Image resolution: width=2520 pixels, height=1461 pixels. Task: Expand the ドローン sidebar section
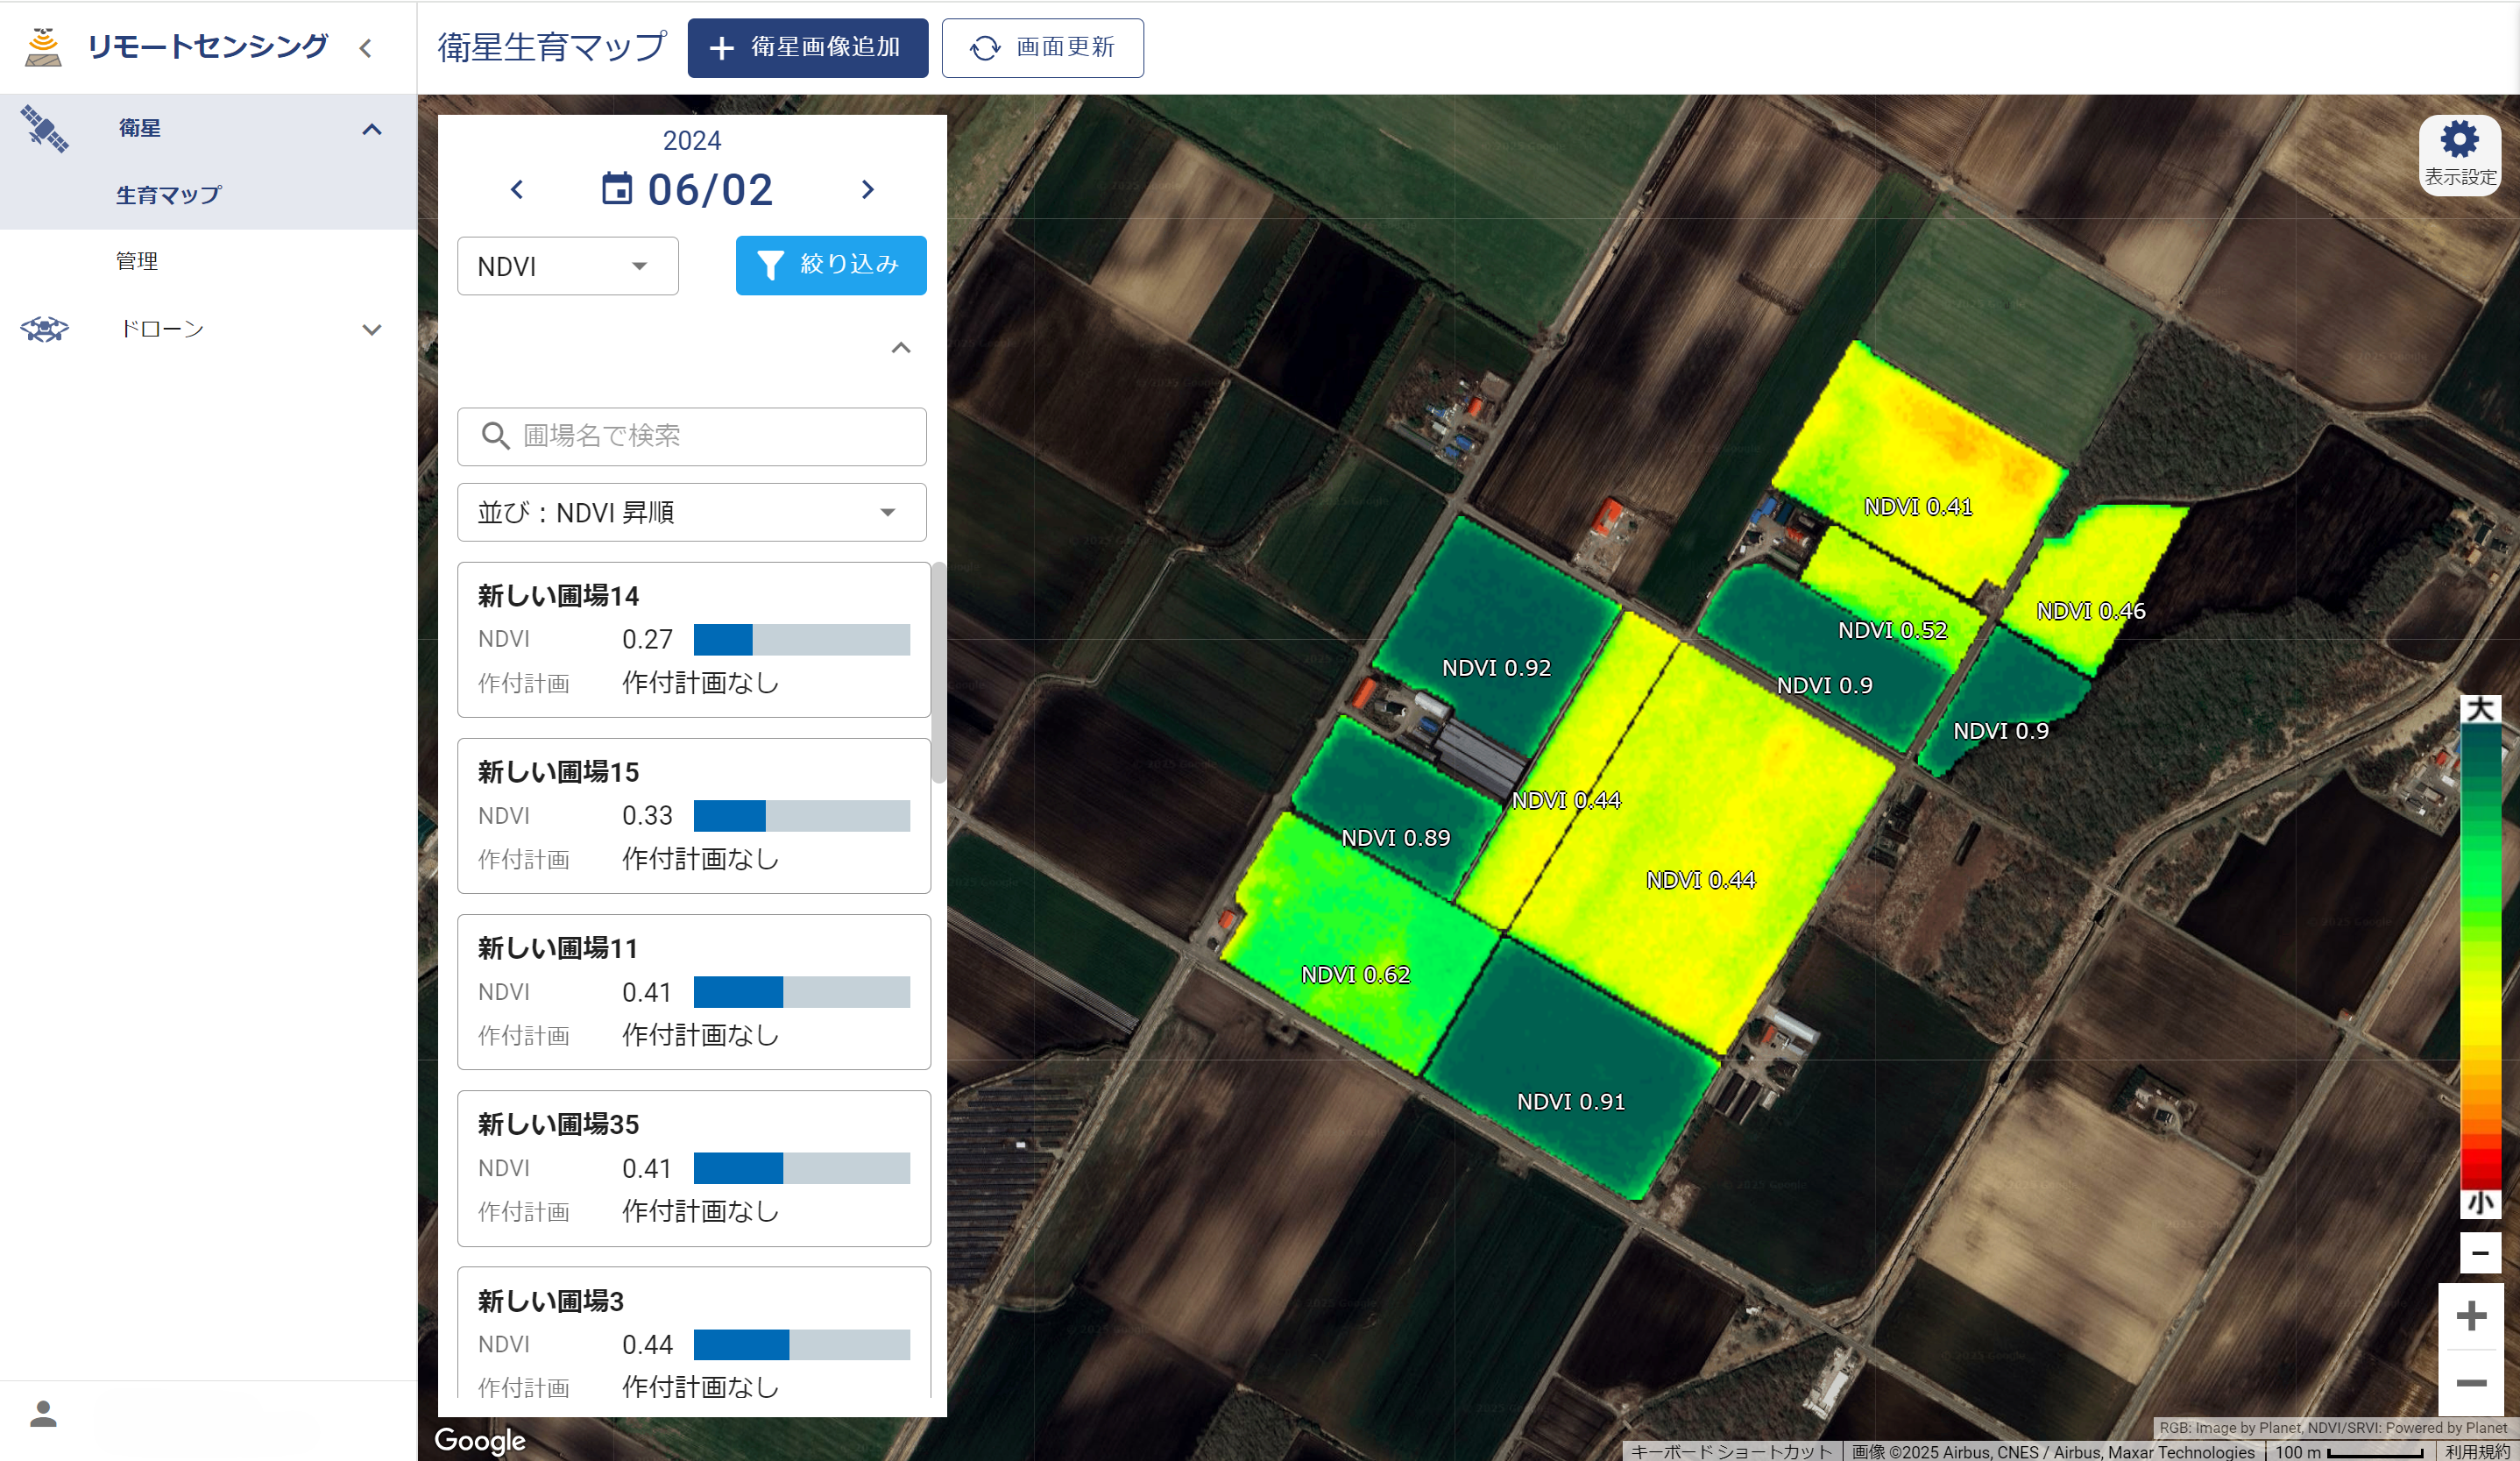click(x=372, y=330)
